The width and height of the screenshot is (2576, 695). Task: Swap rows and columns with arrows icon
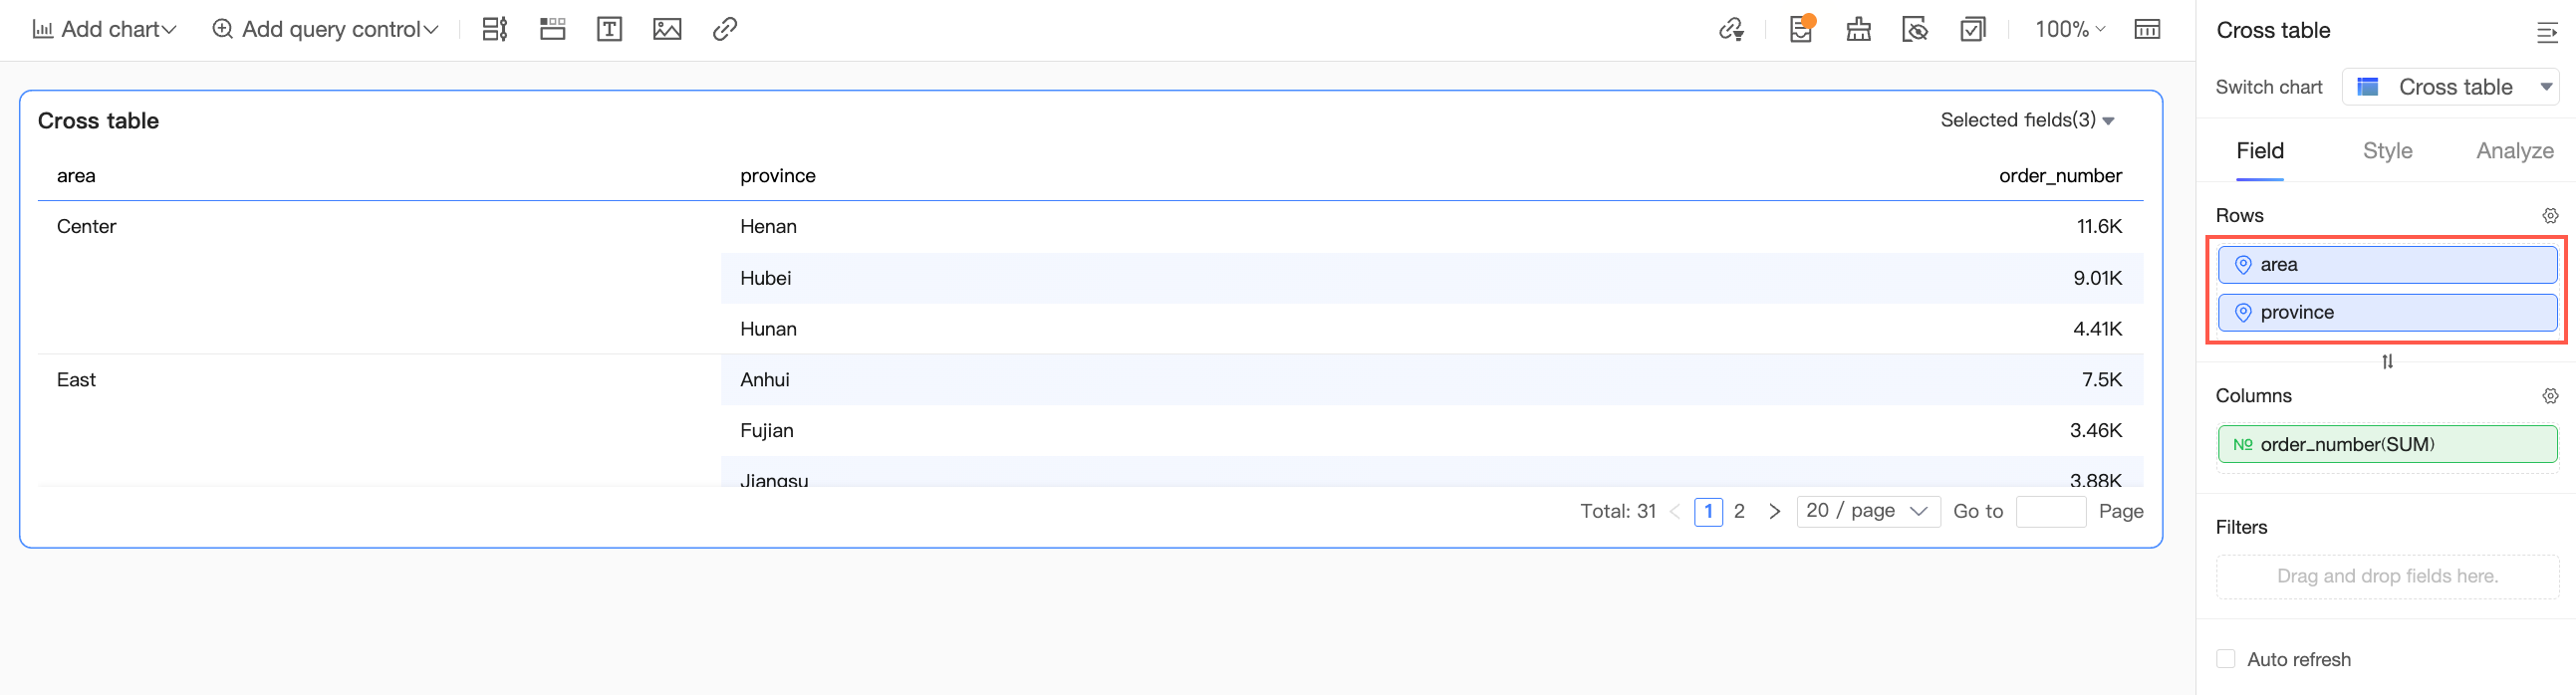click(2387, 362)
